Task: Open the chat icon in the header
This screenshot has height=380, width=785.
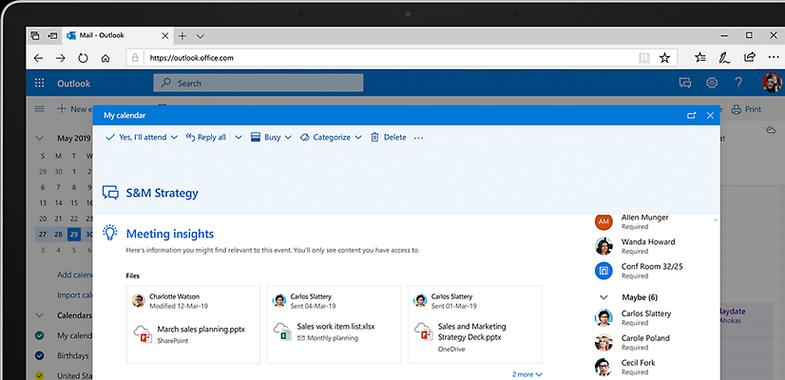Action: (685, 83)
